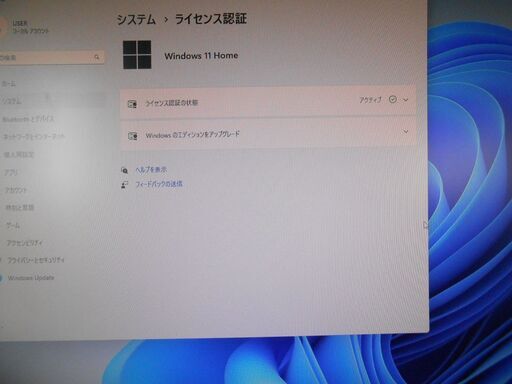Open 時刻と言語 in the sidebar

coord(20,208)
